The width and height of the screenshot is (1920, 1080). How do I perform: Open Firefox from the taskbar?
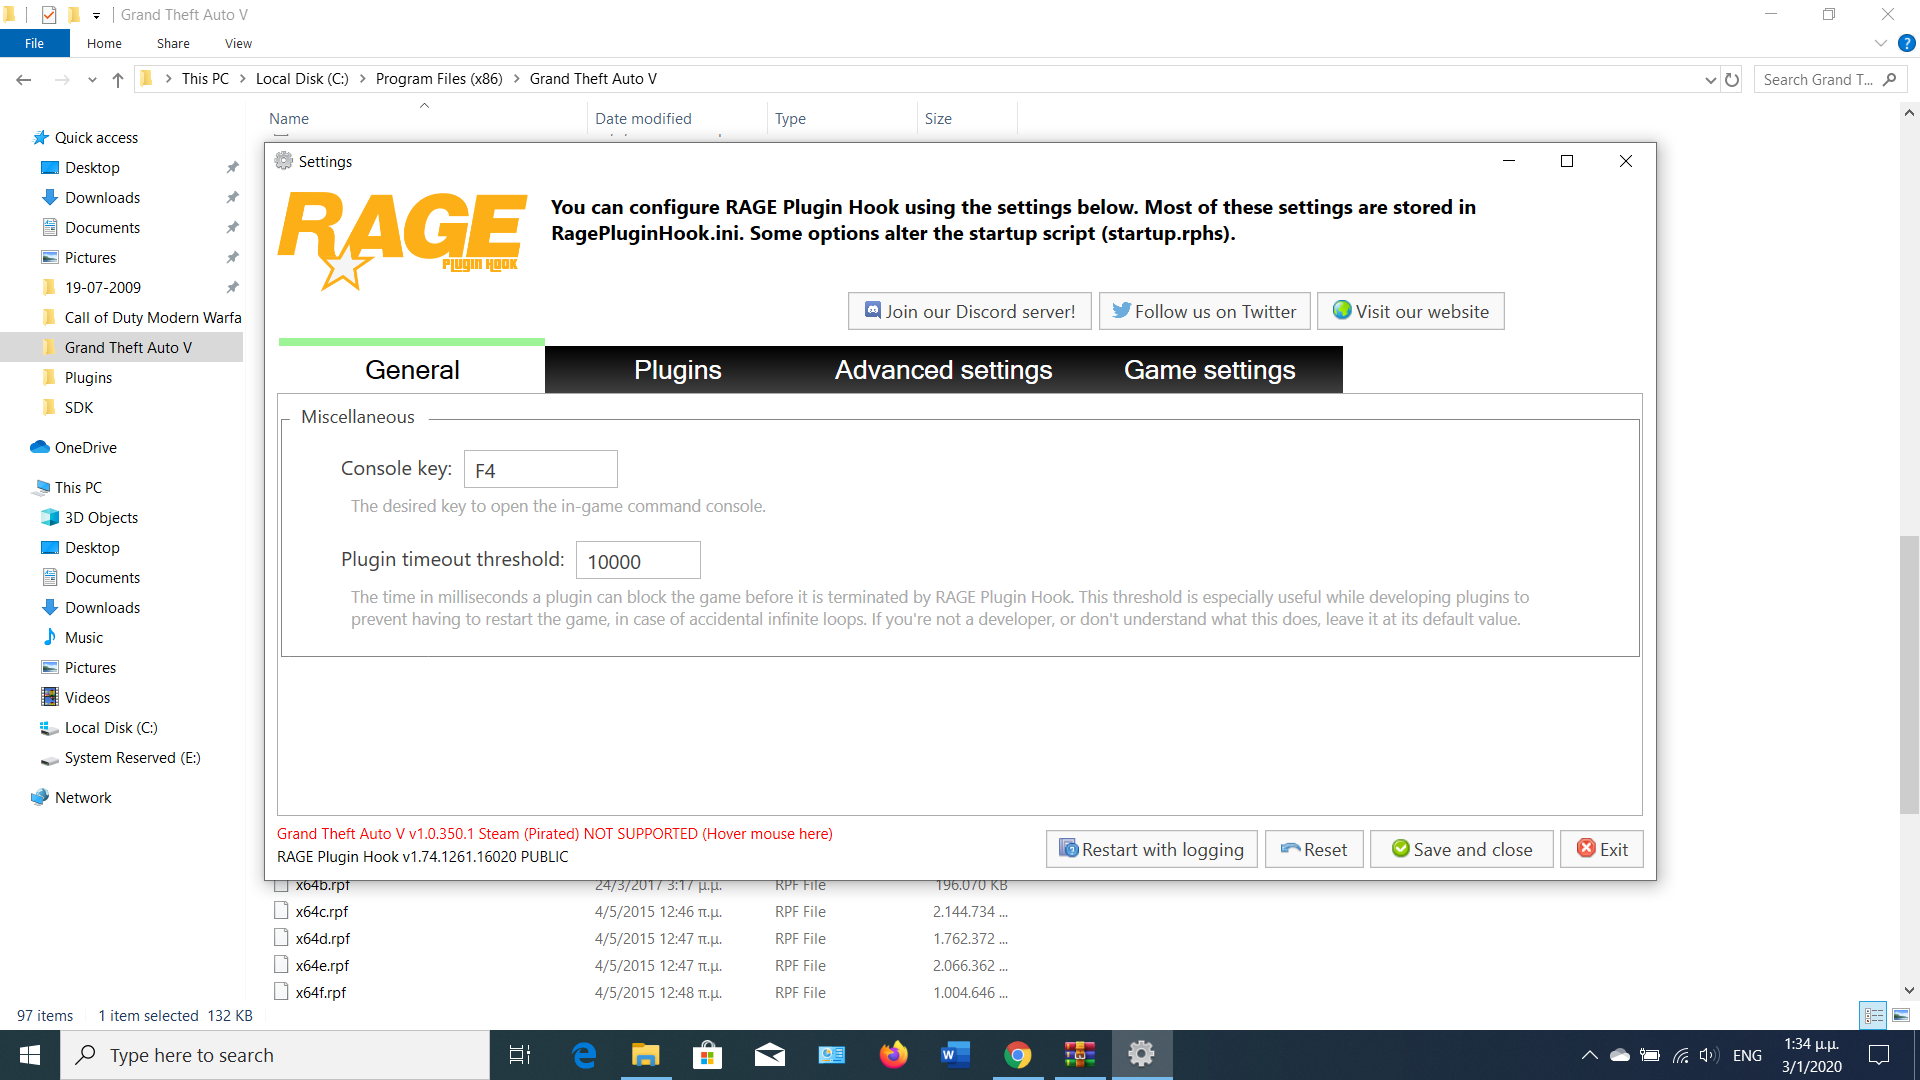coord(893,1055)
